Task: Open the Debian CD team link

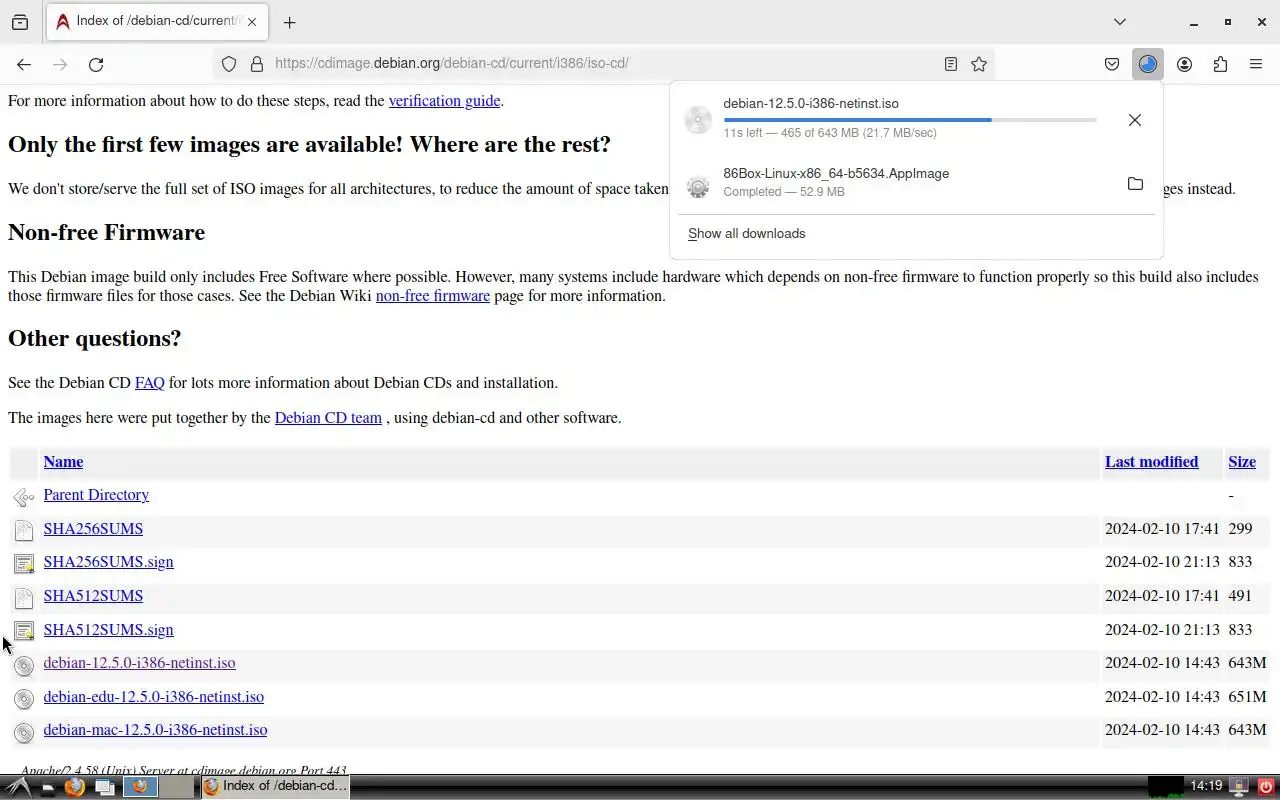Action: tap(328, 418)
